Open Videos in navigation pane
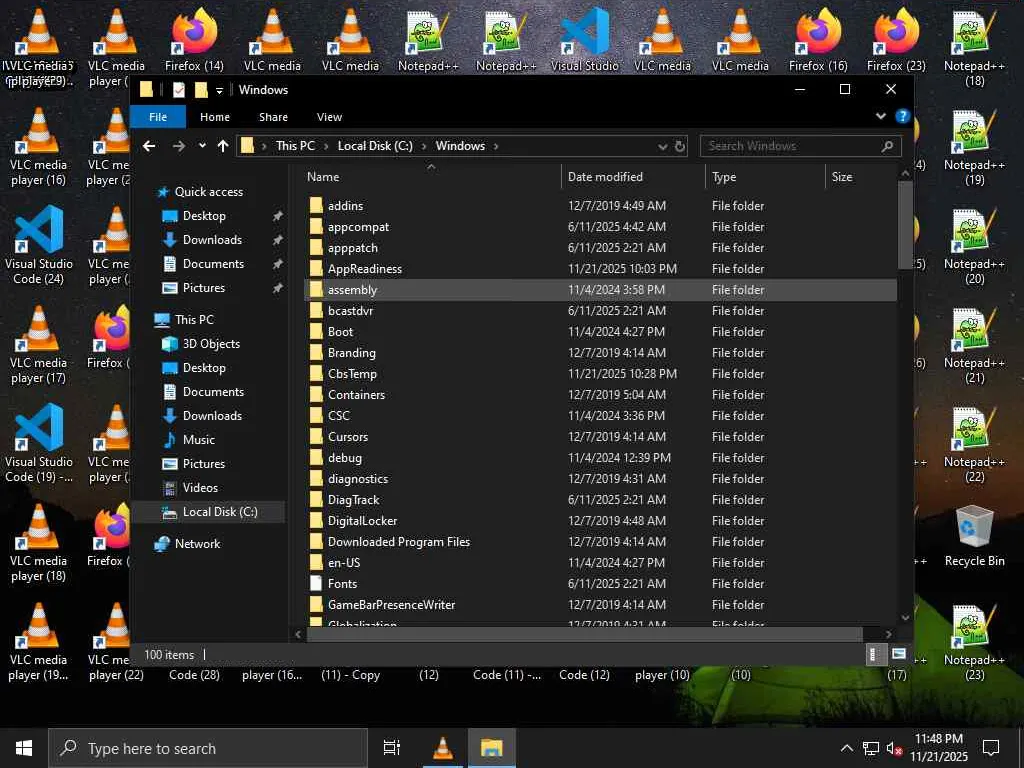Screen dimensions: 1024x768 pyautogui.click(x=200, y=488)
